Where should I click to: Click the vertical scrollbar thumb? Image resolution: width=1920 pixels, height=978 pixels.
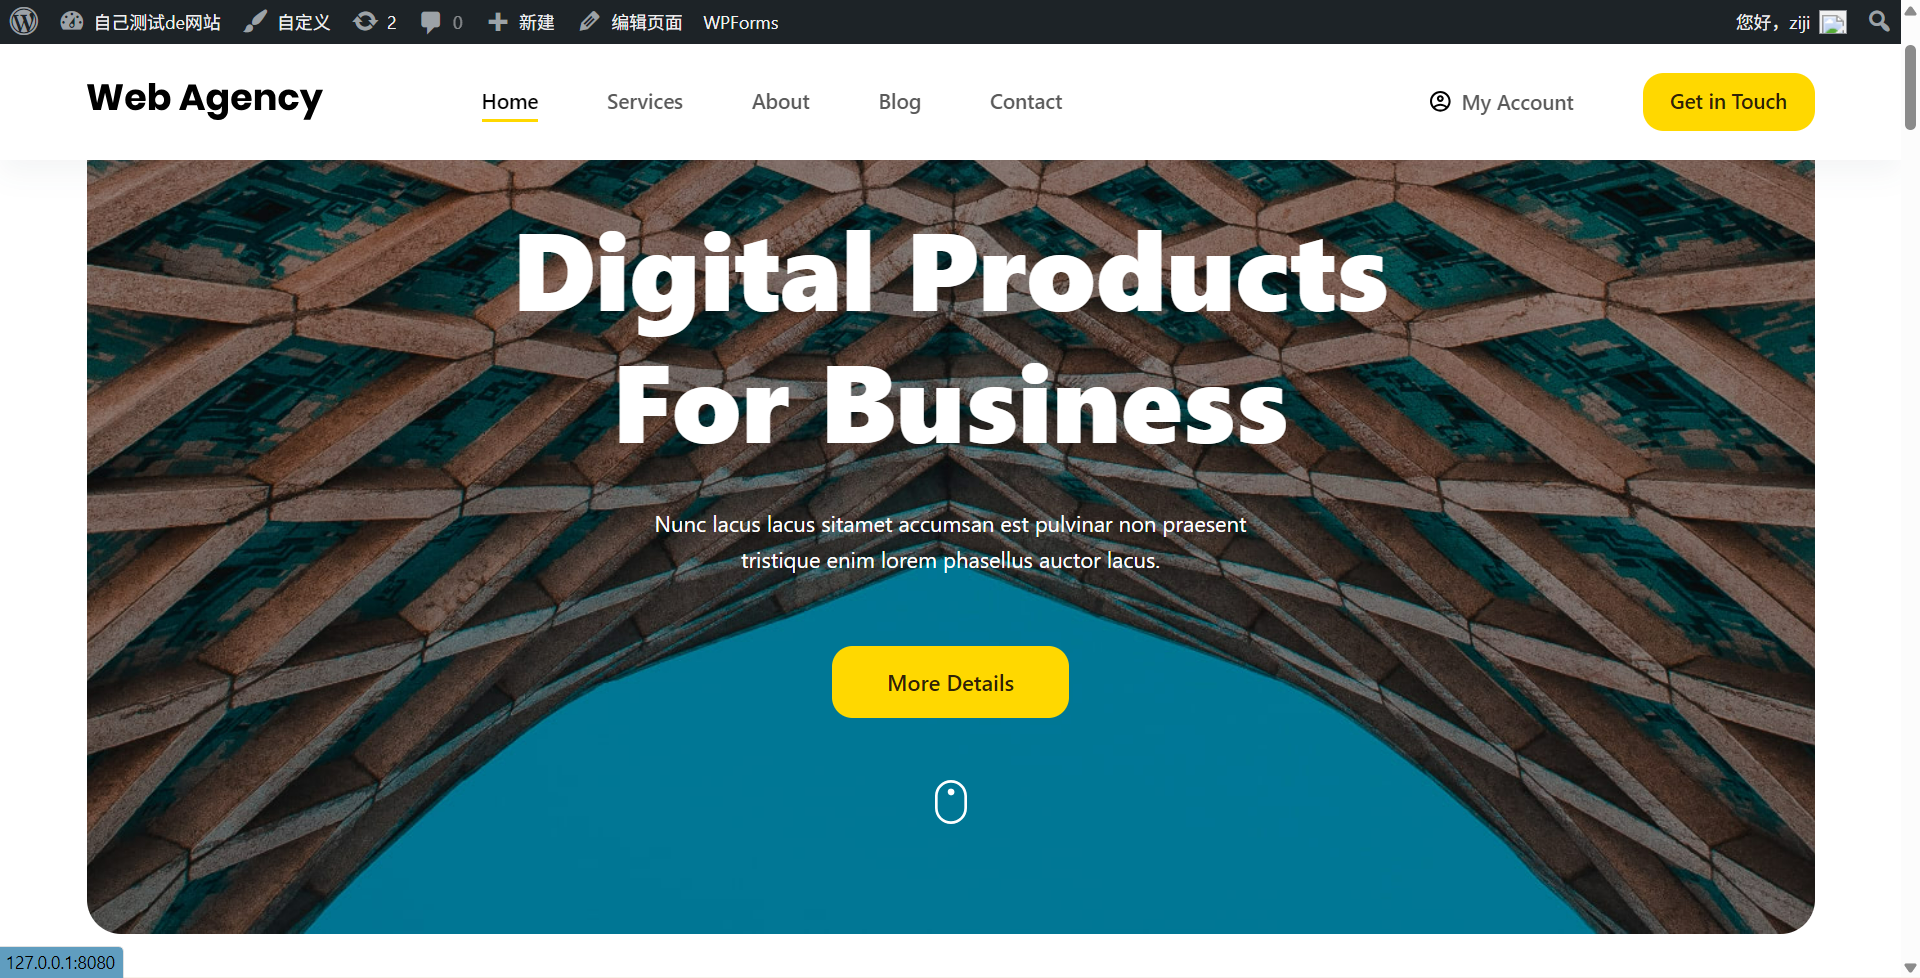pos(1910,87)
